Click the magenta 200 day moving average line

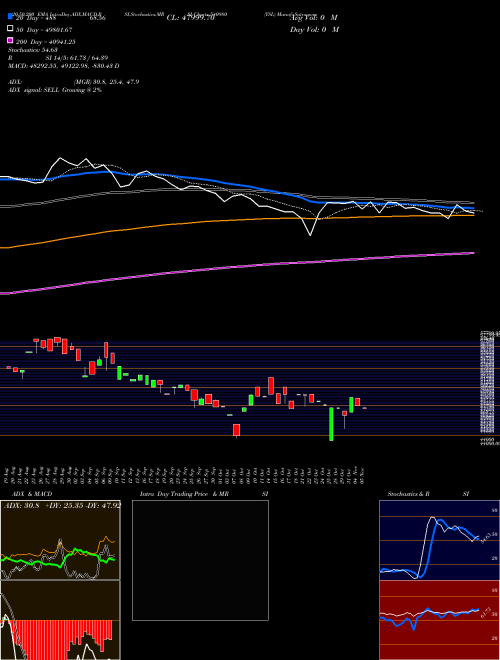[x=237, y=266]
